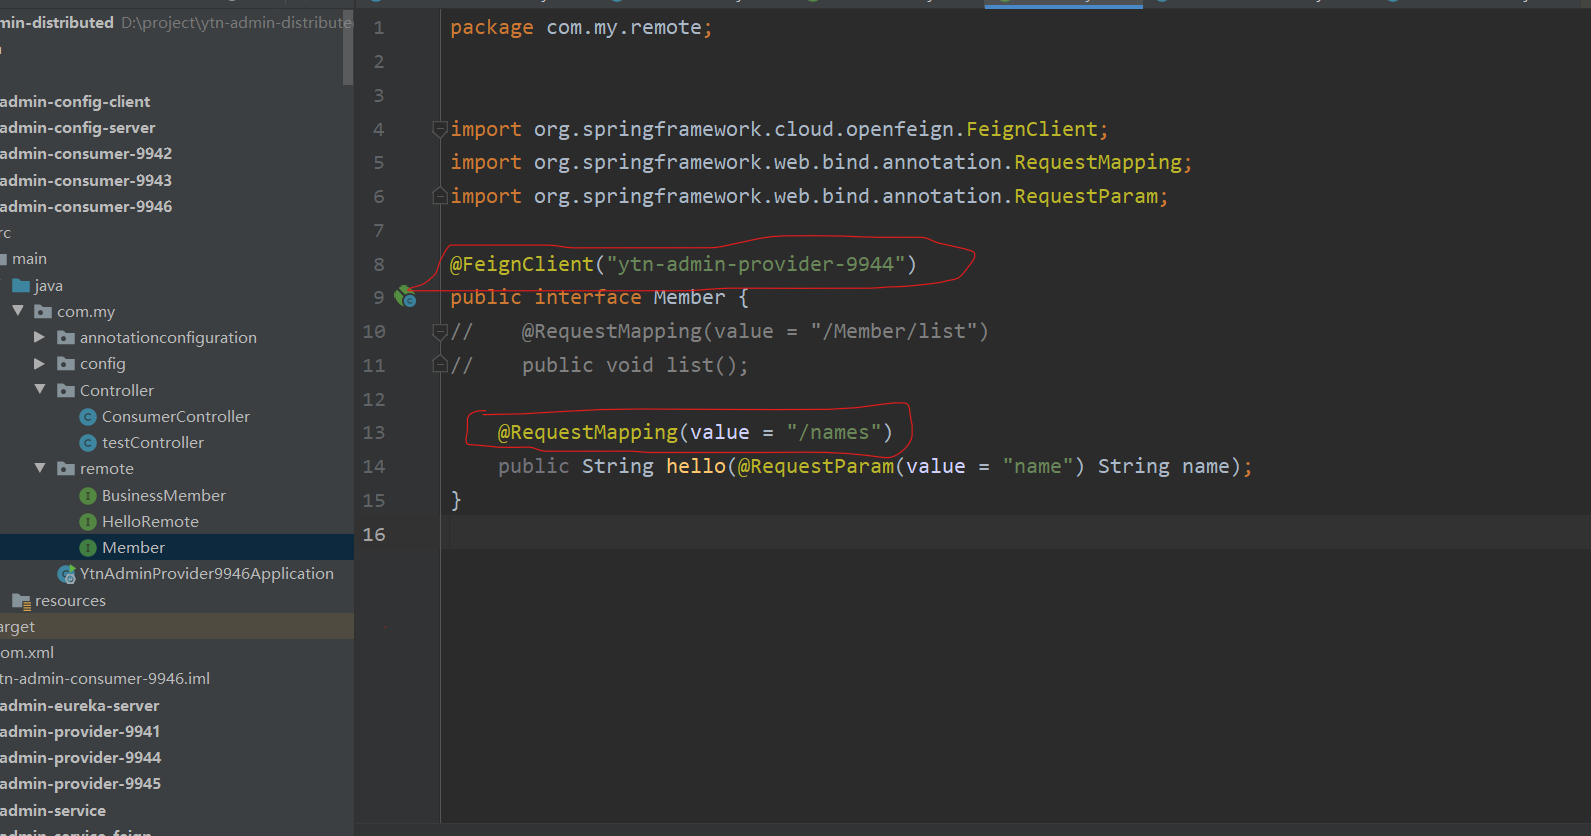The width and height of the screenshot is (1591, 836).
Task: Select the target folder row
Action: point(177,626)
